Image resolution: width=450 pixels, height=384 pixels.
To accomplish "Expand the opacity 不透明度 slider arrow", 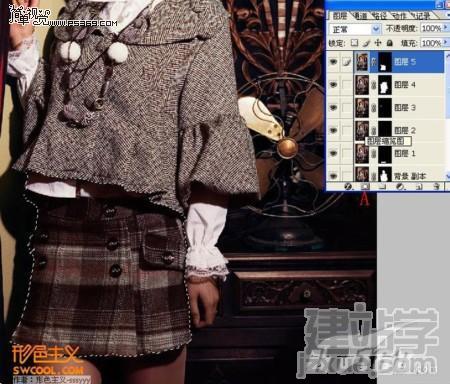I will [446, 28].
